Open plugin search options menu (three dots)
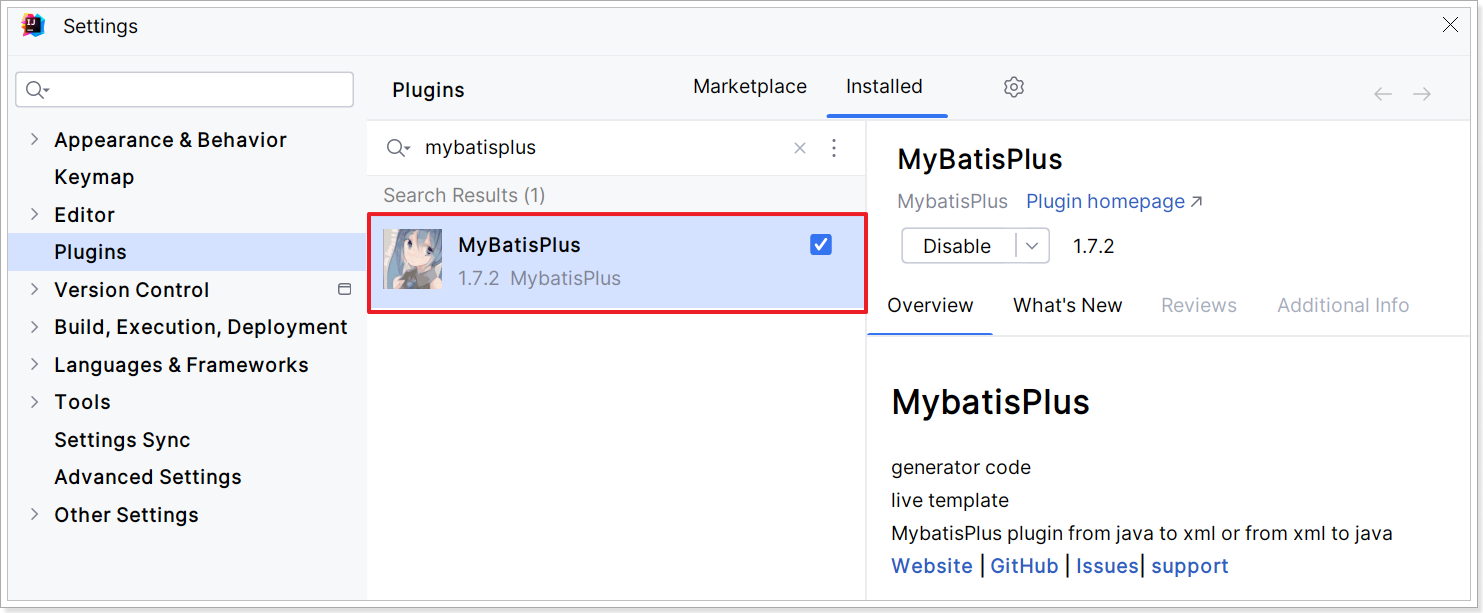The width and height of the screenshot is (1483, 613). click(x=834, y=148)
